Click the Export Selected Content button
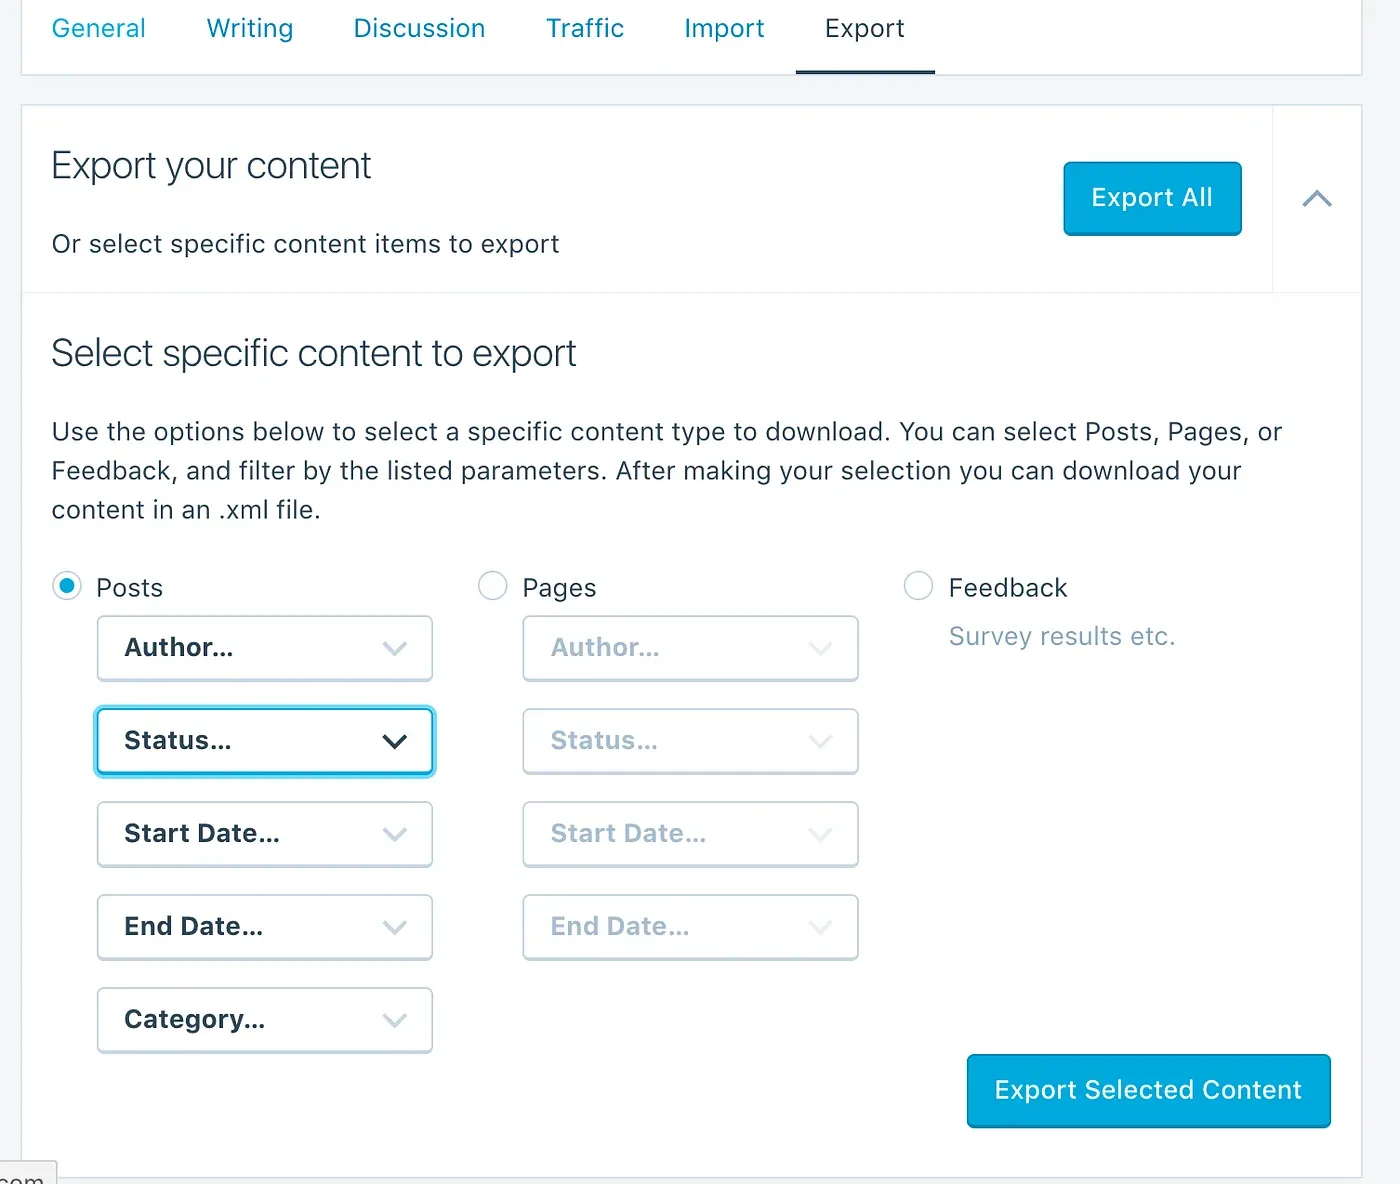This screenshot has width=1400, height=1184. 1148,1090
